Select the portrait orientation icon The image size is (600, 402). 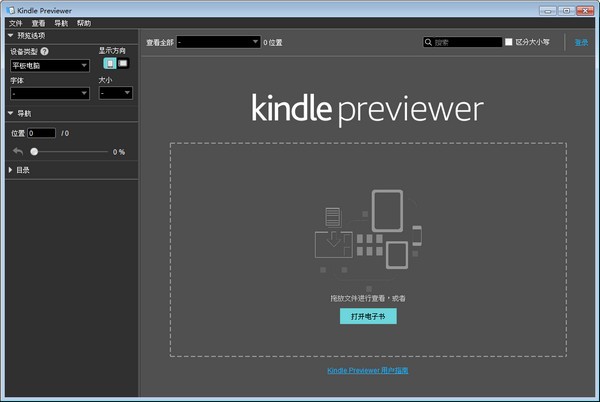click(110, 63)
